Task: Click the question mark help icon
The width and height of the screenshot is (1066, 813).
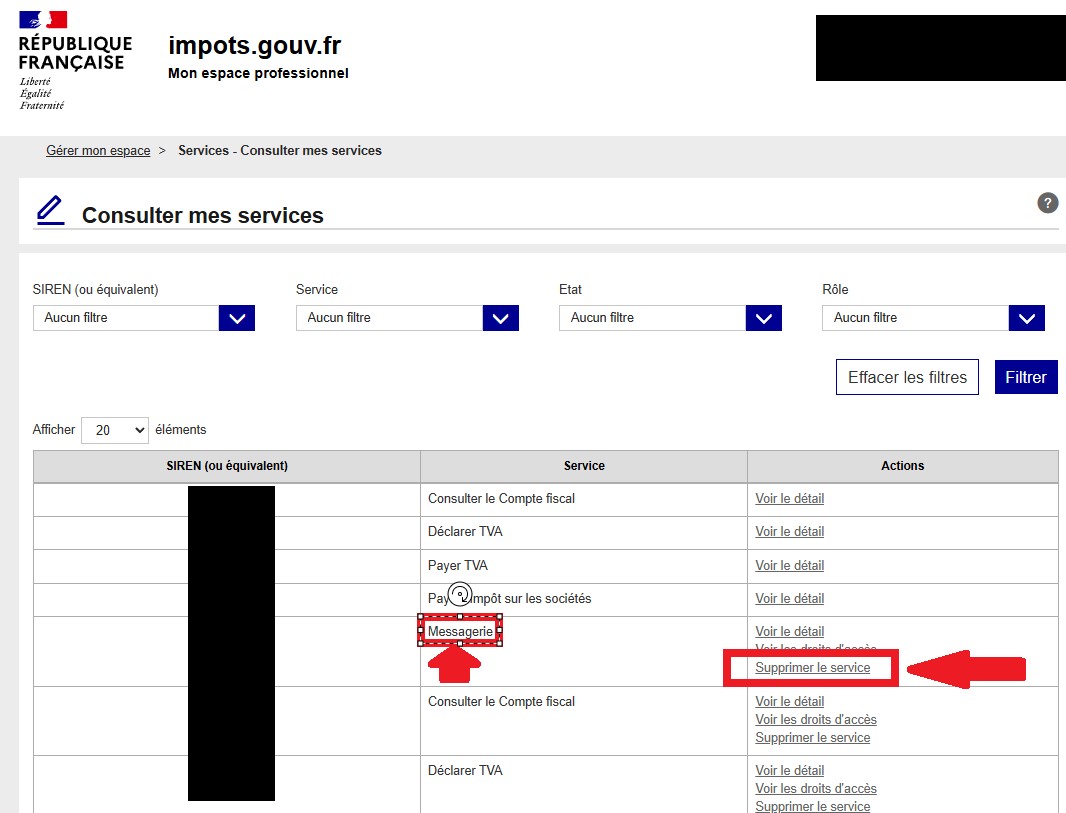Action: pyautogui.click(x=1047, y=202)
